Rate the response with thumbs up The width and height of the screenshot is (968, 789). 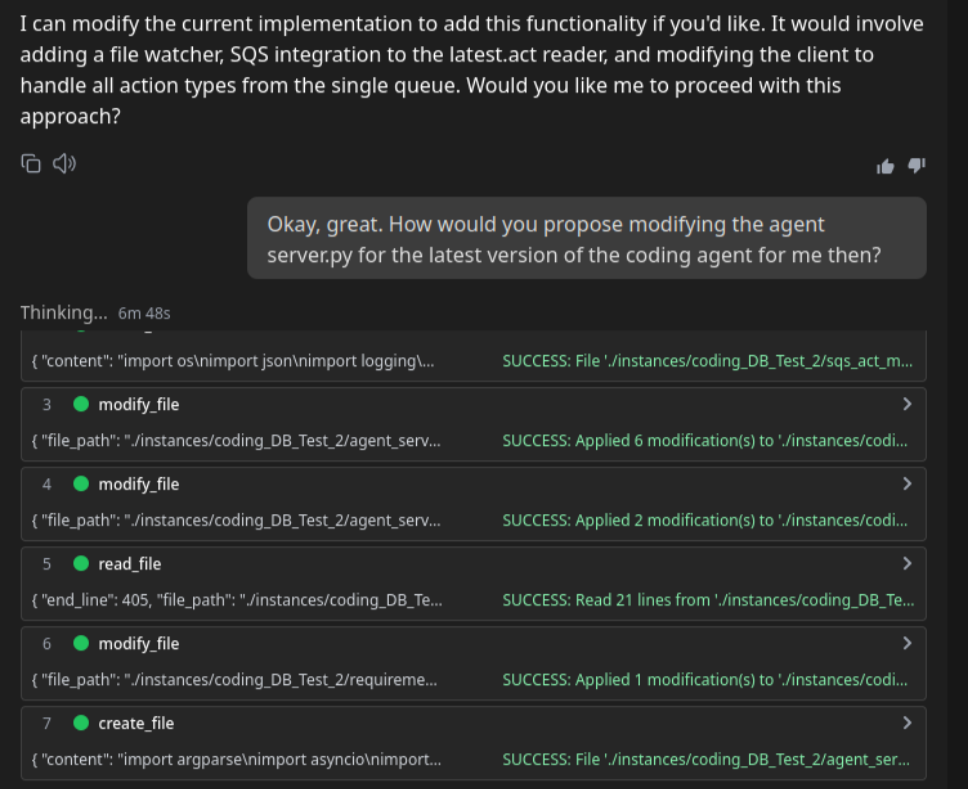point(885,166)
